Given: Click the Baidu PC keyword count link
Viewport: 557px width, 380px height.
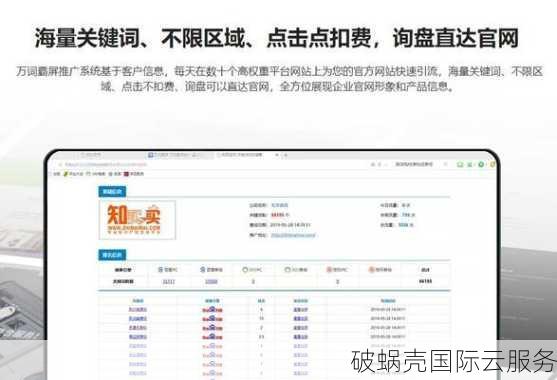Looking at the screenshot, I should point(168,282).
